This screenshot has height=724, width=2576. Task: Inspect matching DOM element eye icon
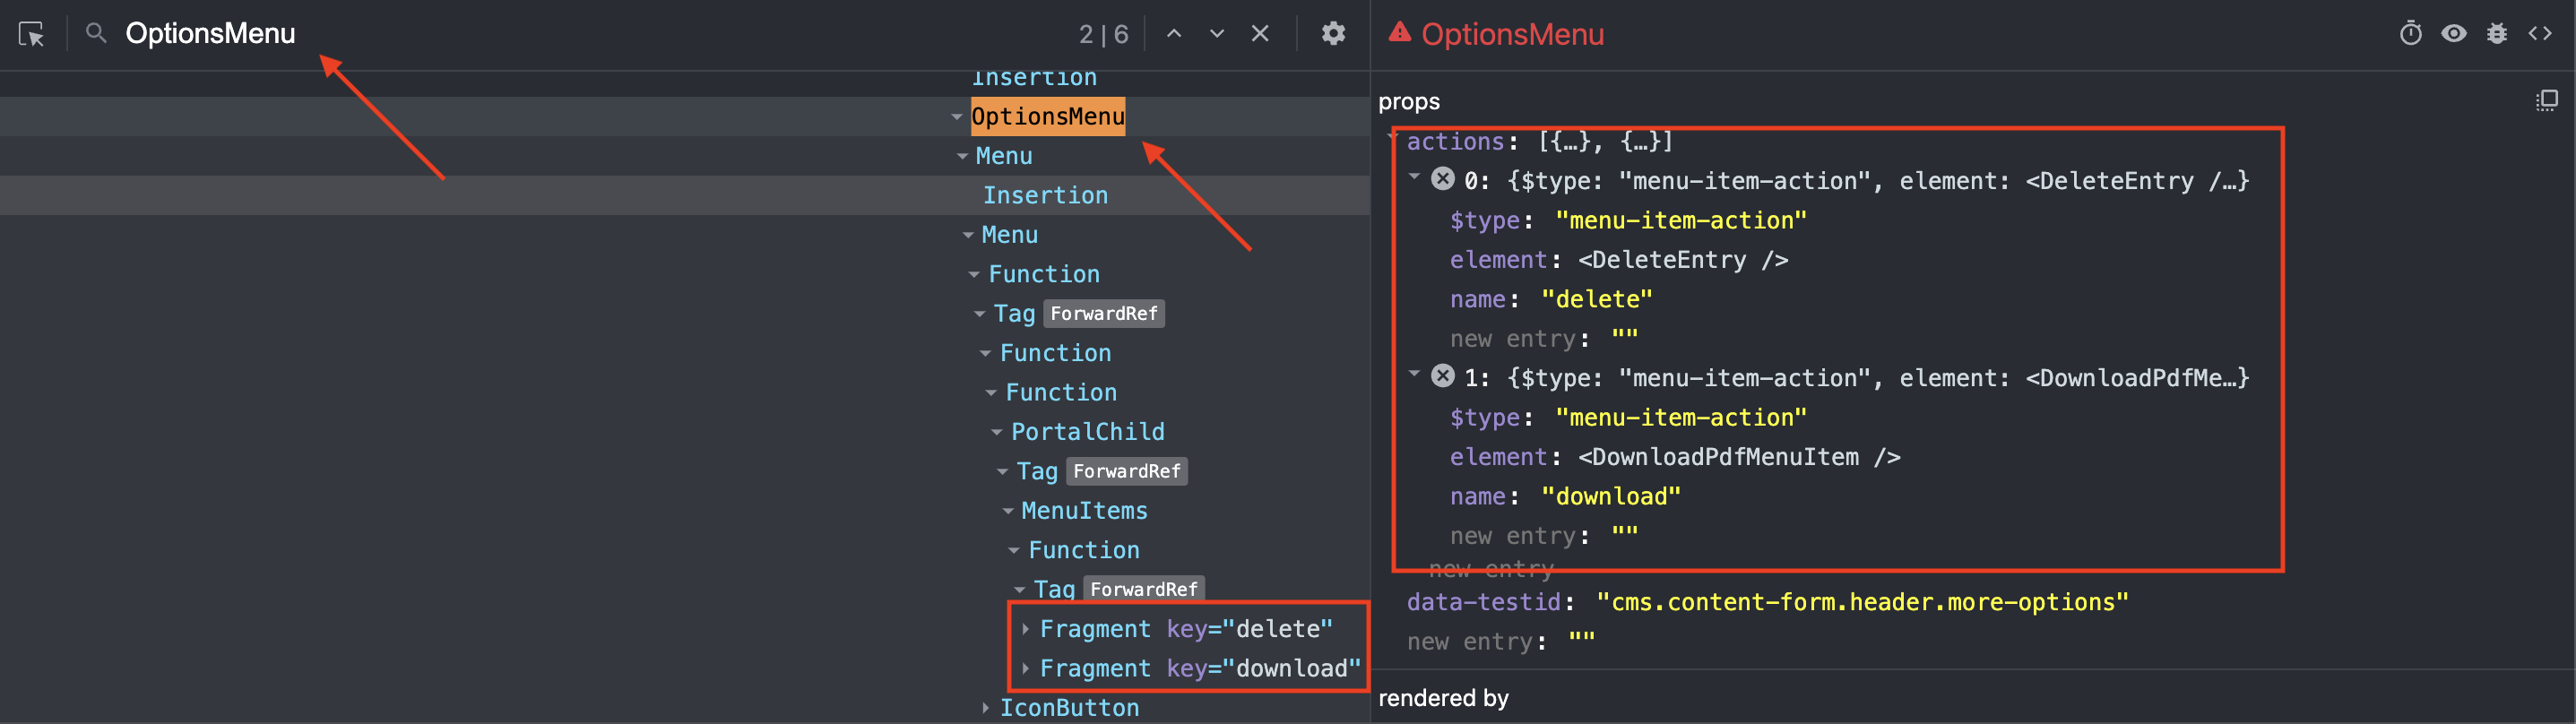(2453, 34)
